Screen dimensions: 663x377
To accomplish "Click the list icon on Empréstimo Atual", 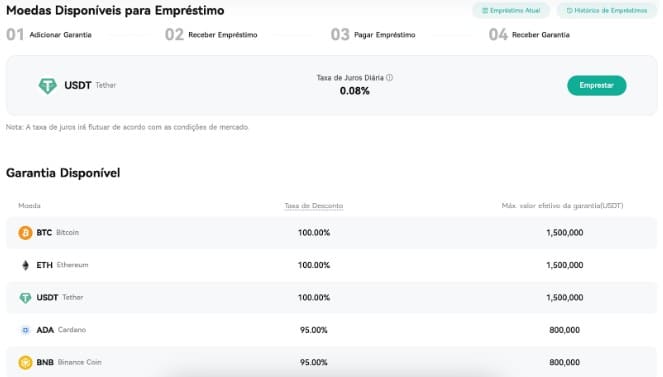I will (485, 11).
